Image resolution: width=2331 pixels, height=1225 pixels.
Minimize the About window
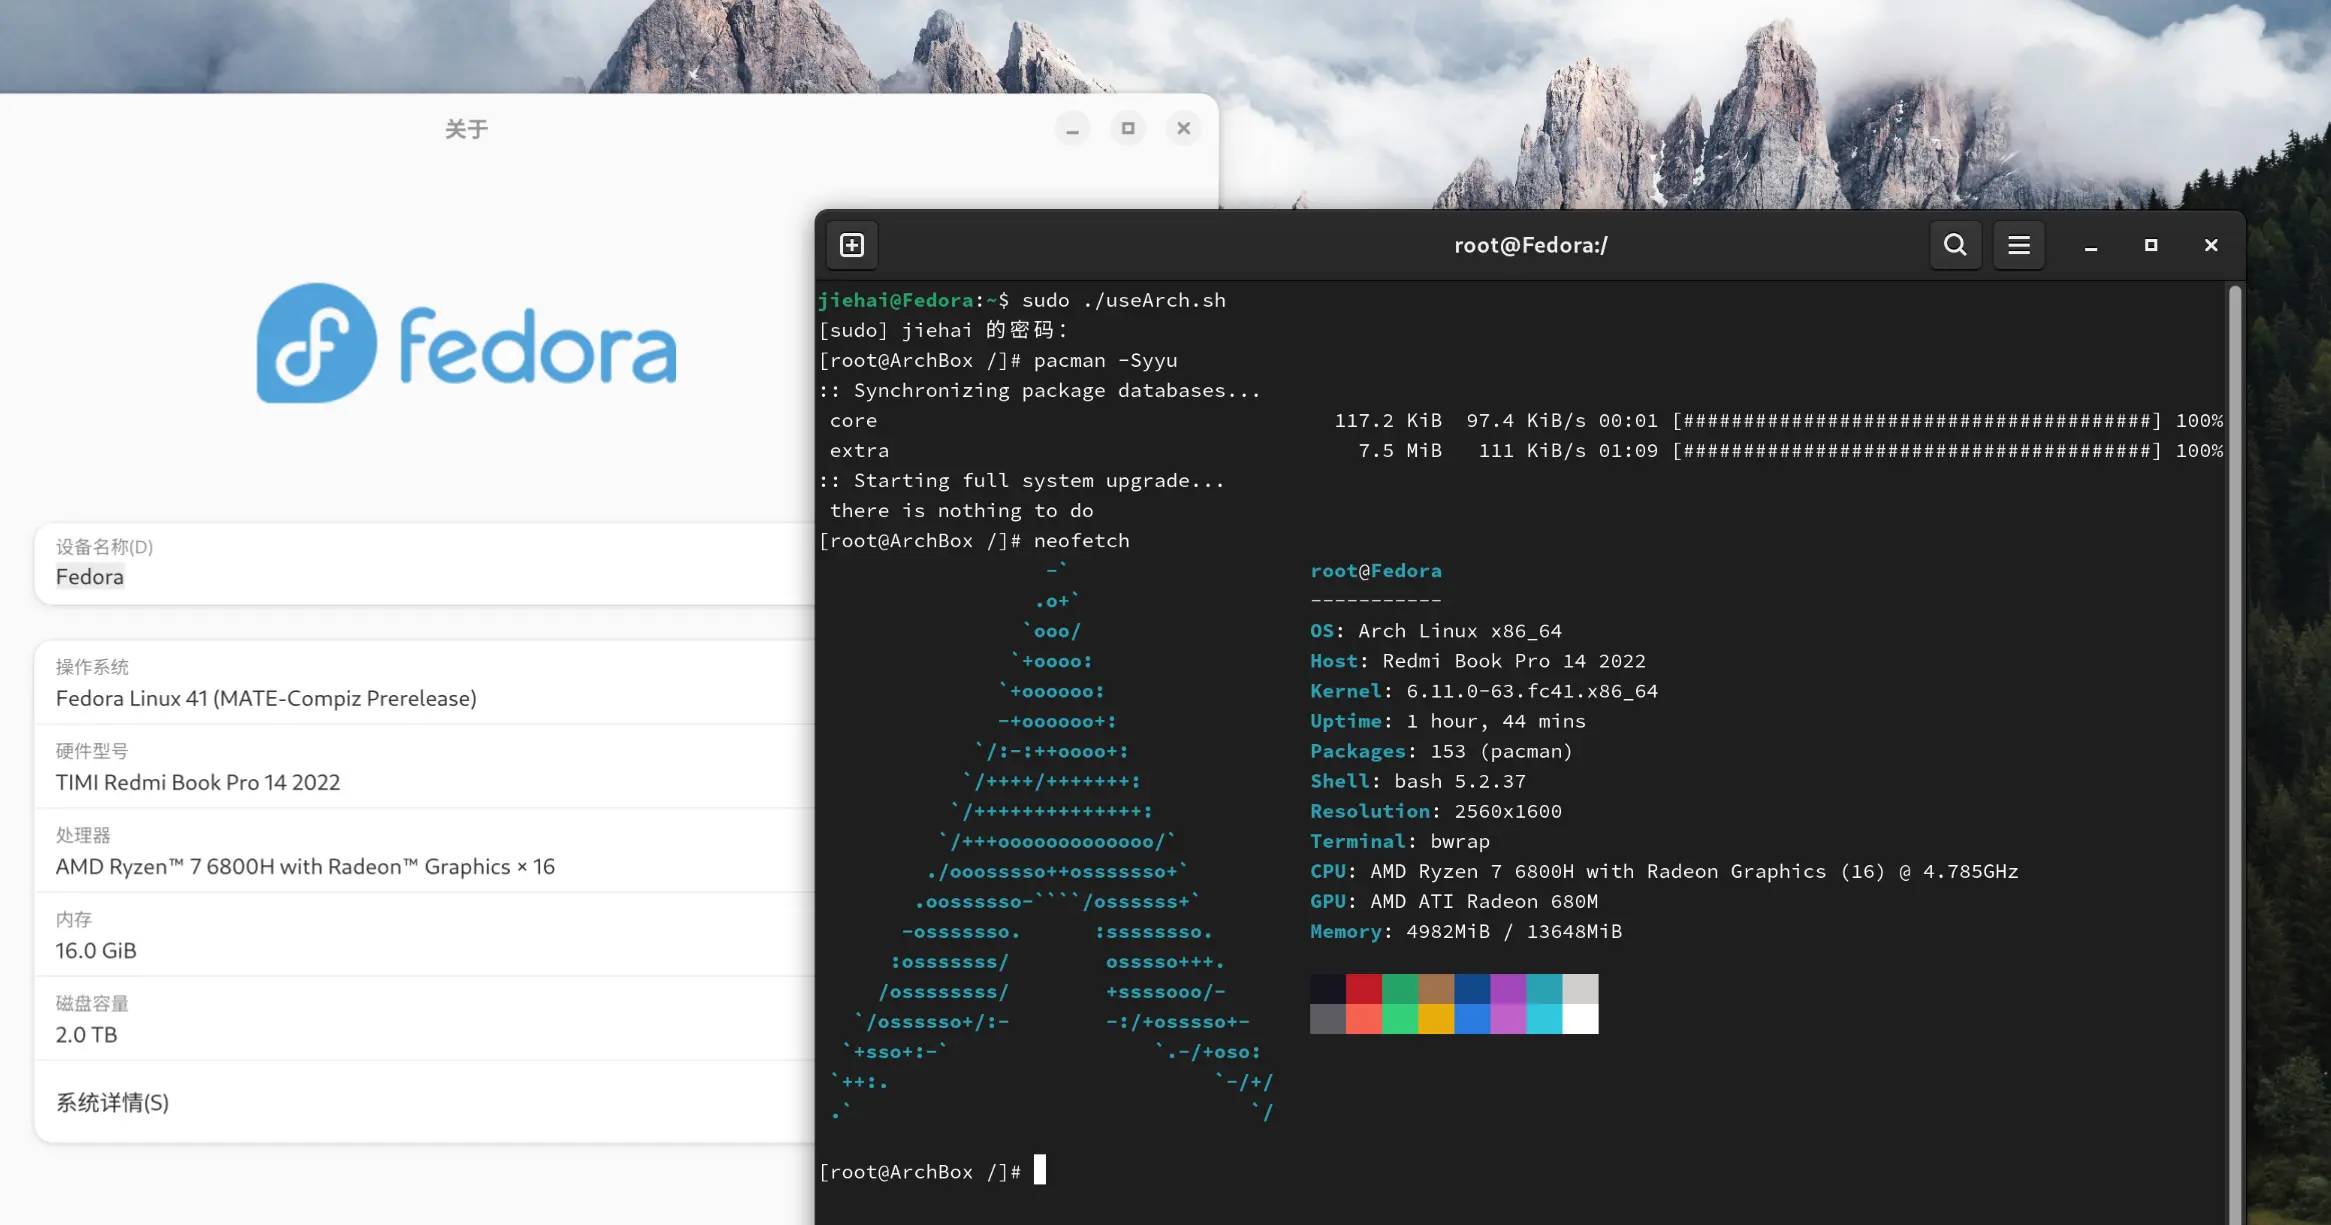(x=1072, y=129)
